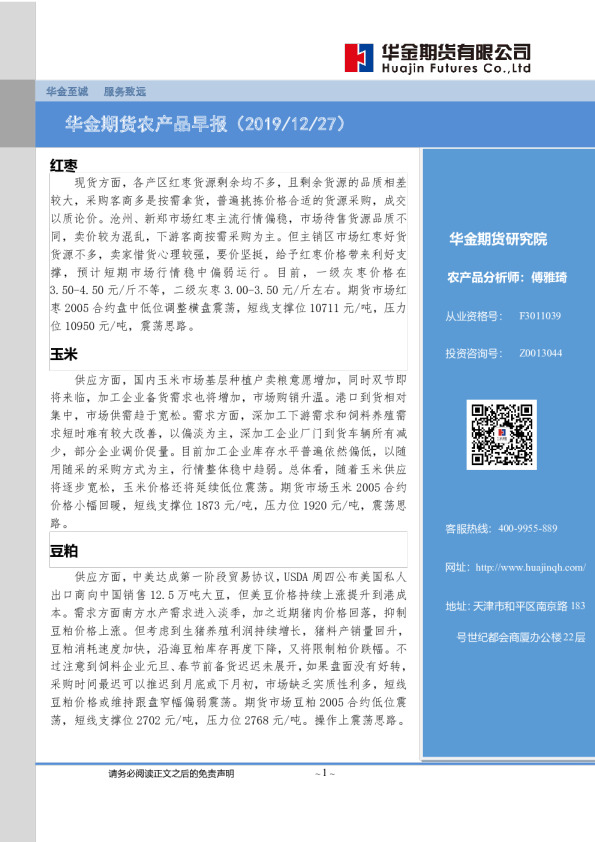The width and height of the screenshot is (595, 842).
Task: Click the 豆粕 section heading
Action: click(64, 551)
